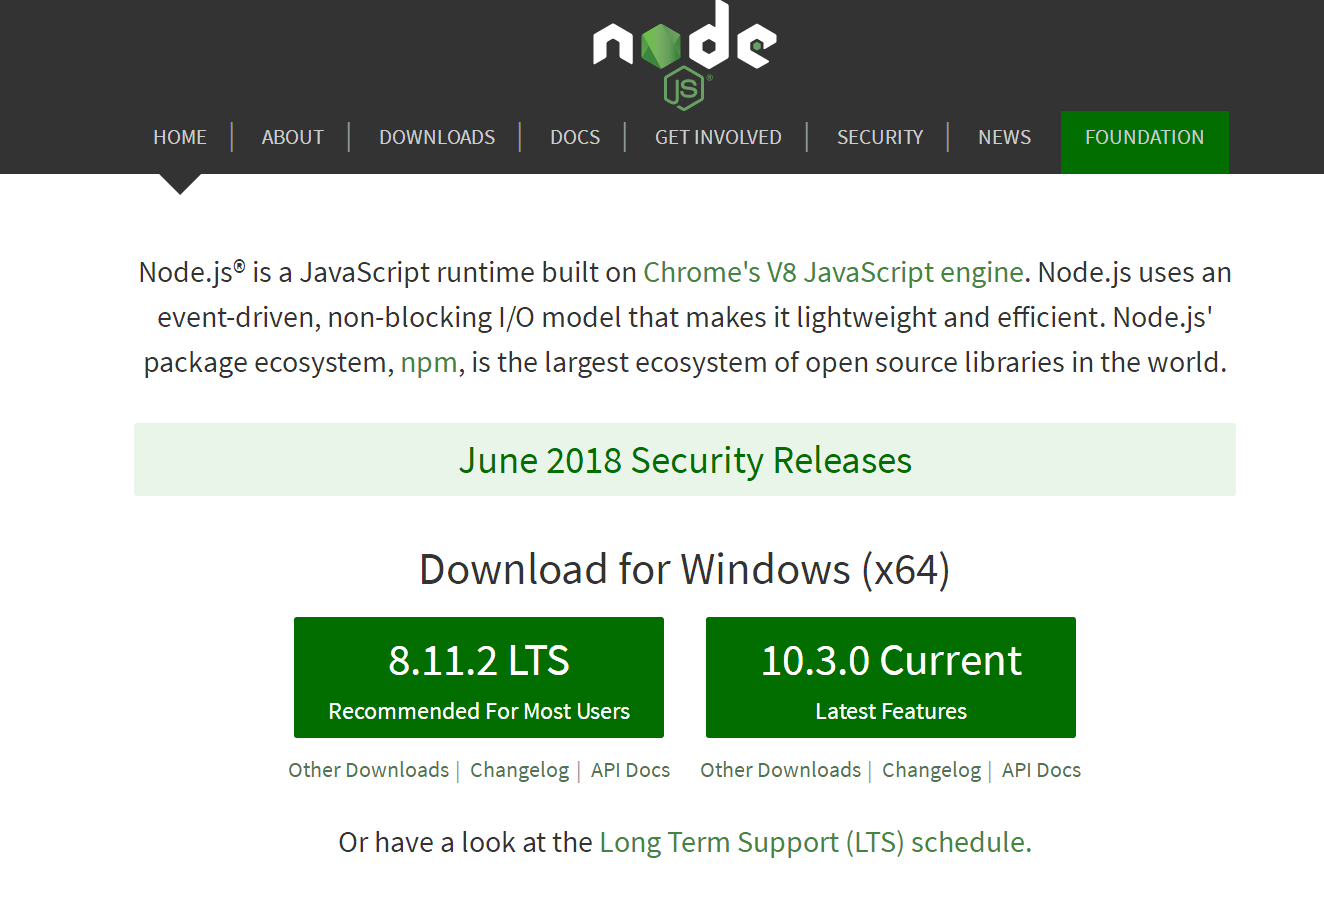This screenshot has width=1324, height=900.
Task: View the Changelog for 8.11.2 LTS
Action: point(519,770)
